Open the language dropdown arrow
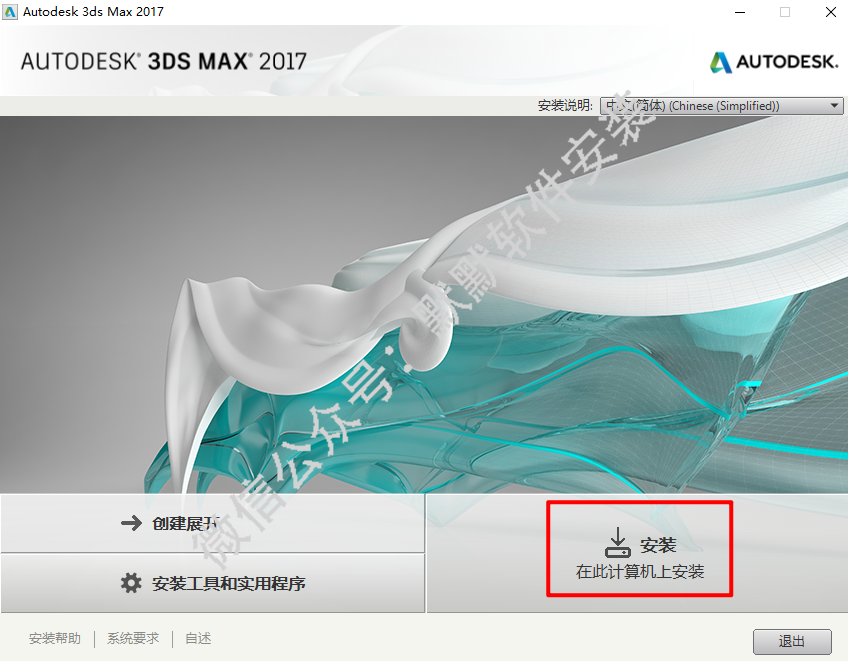848x661 pixels. point(835,105)
